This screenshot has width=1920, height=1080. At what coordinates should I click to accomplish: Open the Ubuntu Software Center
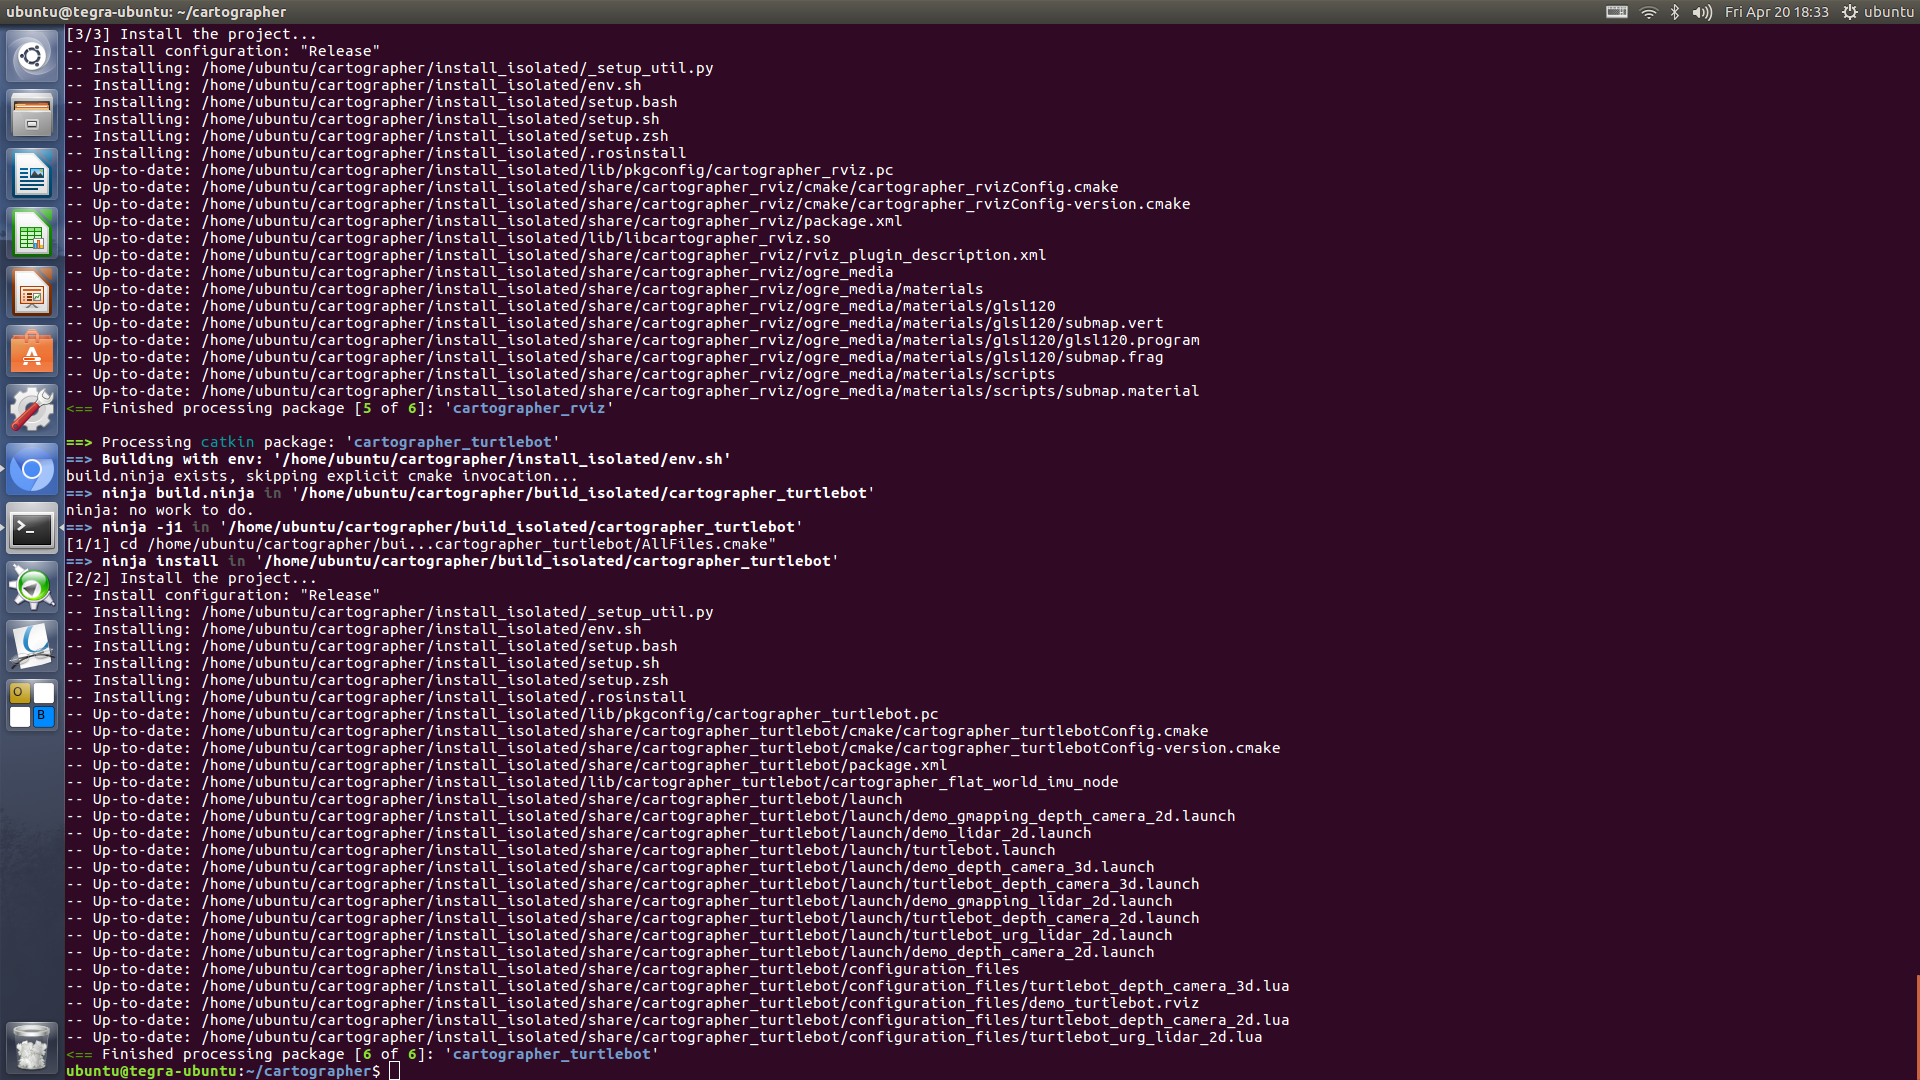click(x=32, y=352)
